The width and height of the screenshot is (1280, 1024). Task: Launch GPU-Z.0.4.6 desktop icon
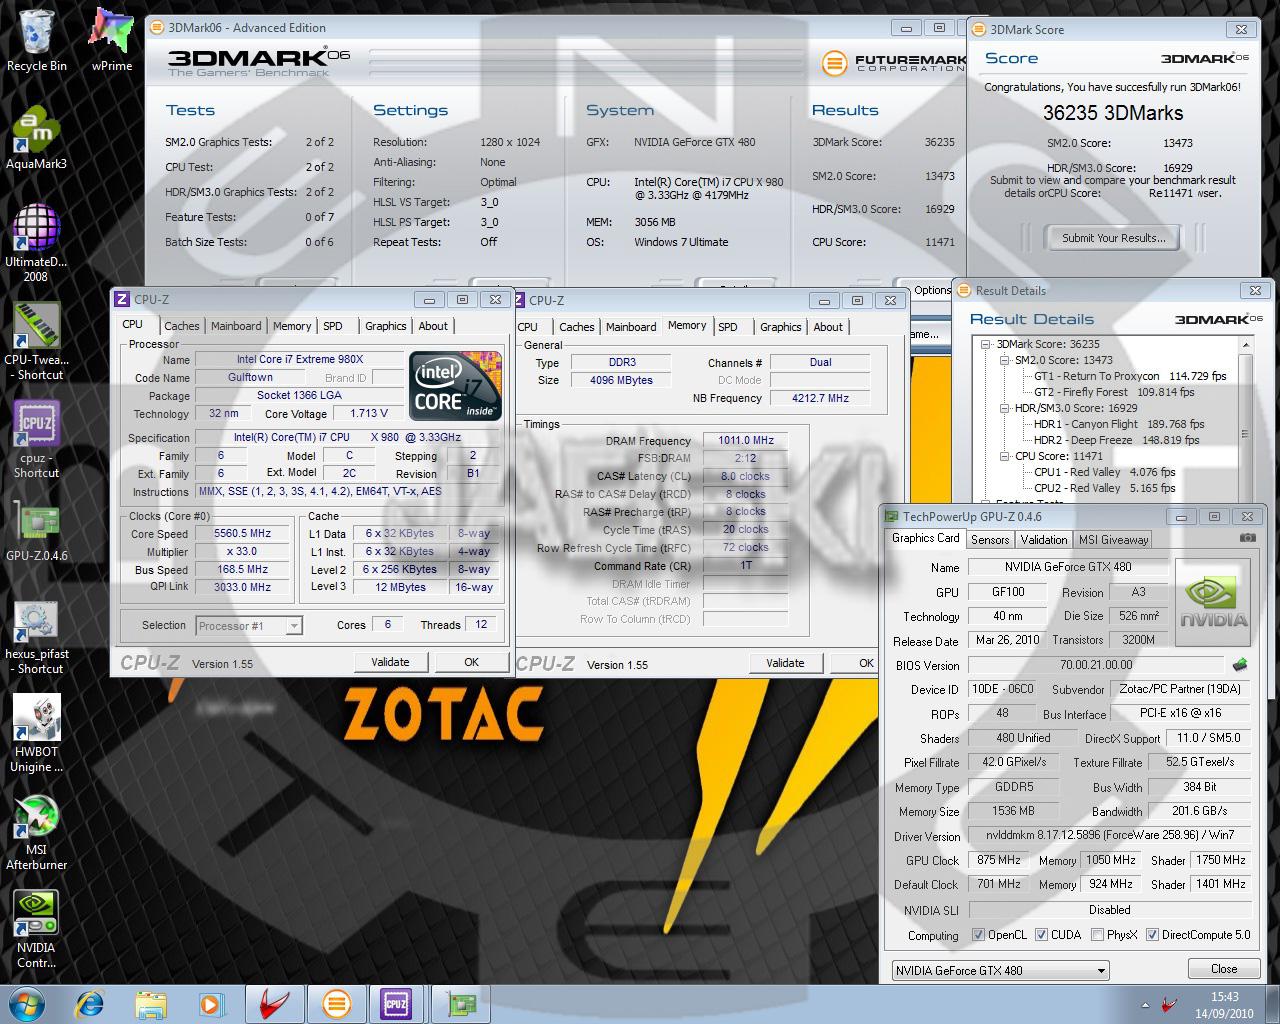pos(37,530)
